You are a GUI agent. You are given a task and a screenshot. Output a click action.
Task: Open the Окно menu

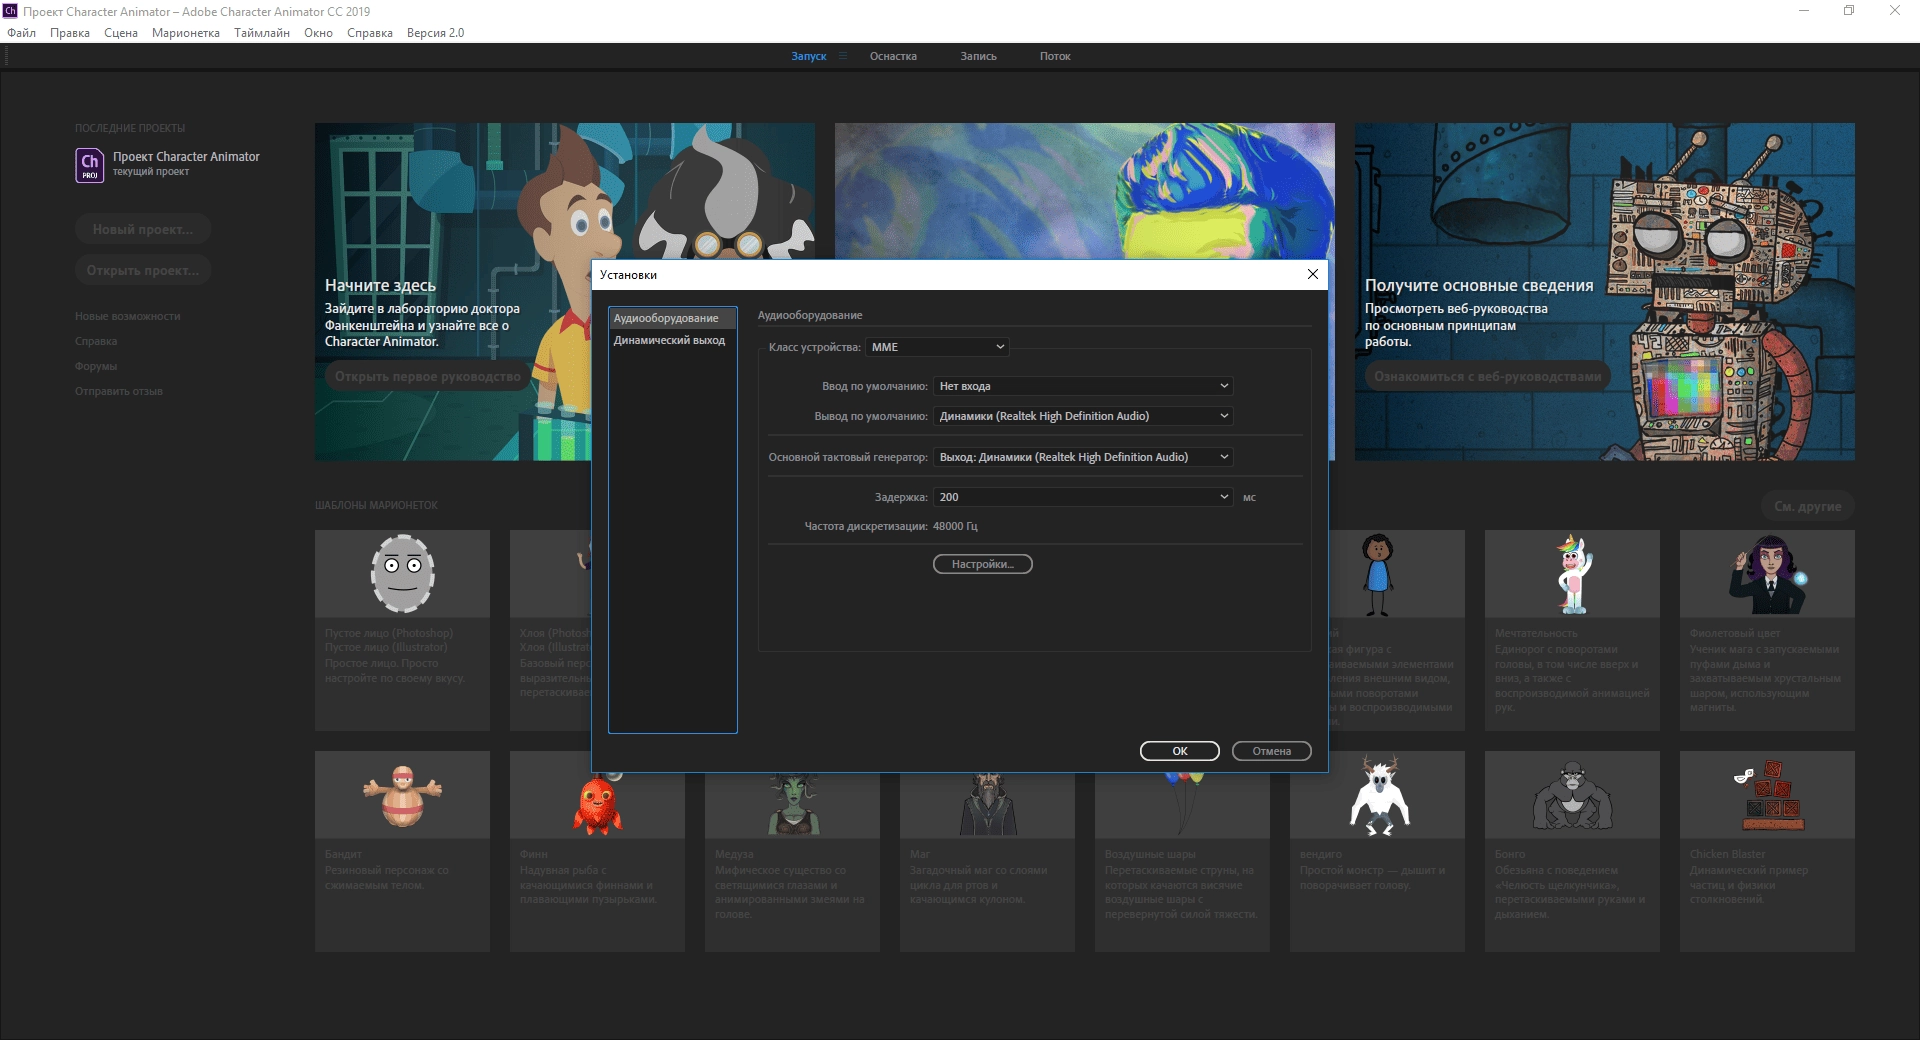[318, 33]
